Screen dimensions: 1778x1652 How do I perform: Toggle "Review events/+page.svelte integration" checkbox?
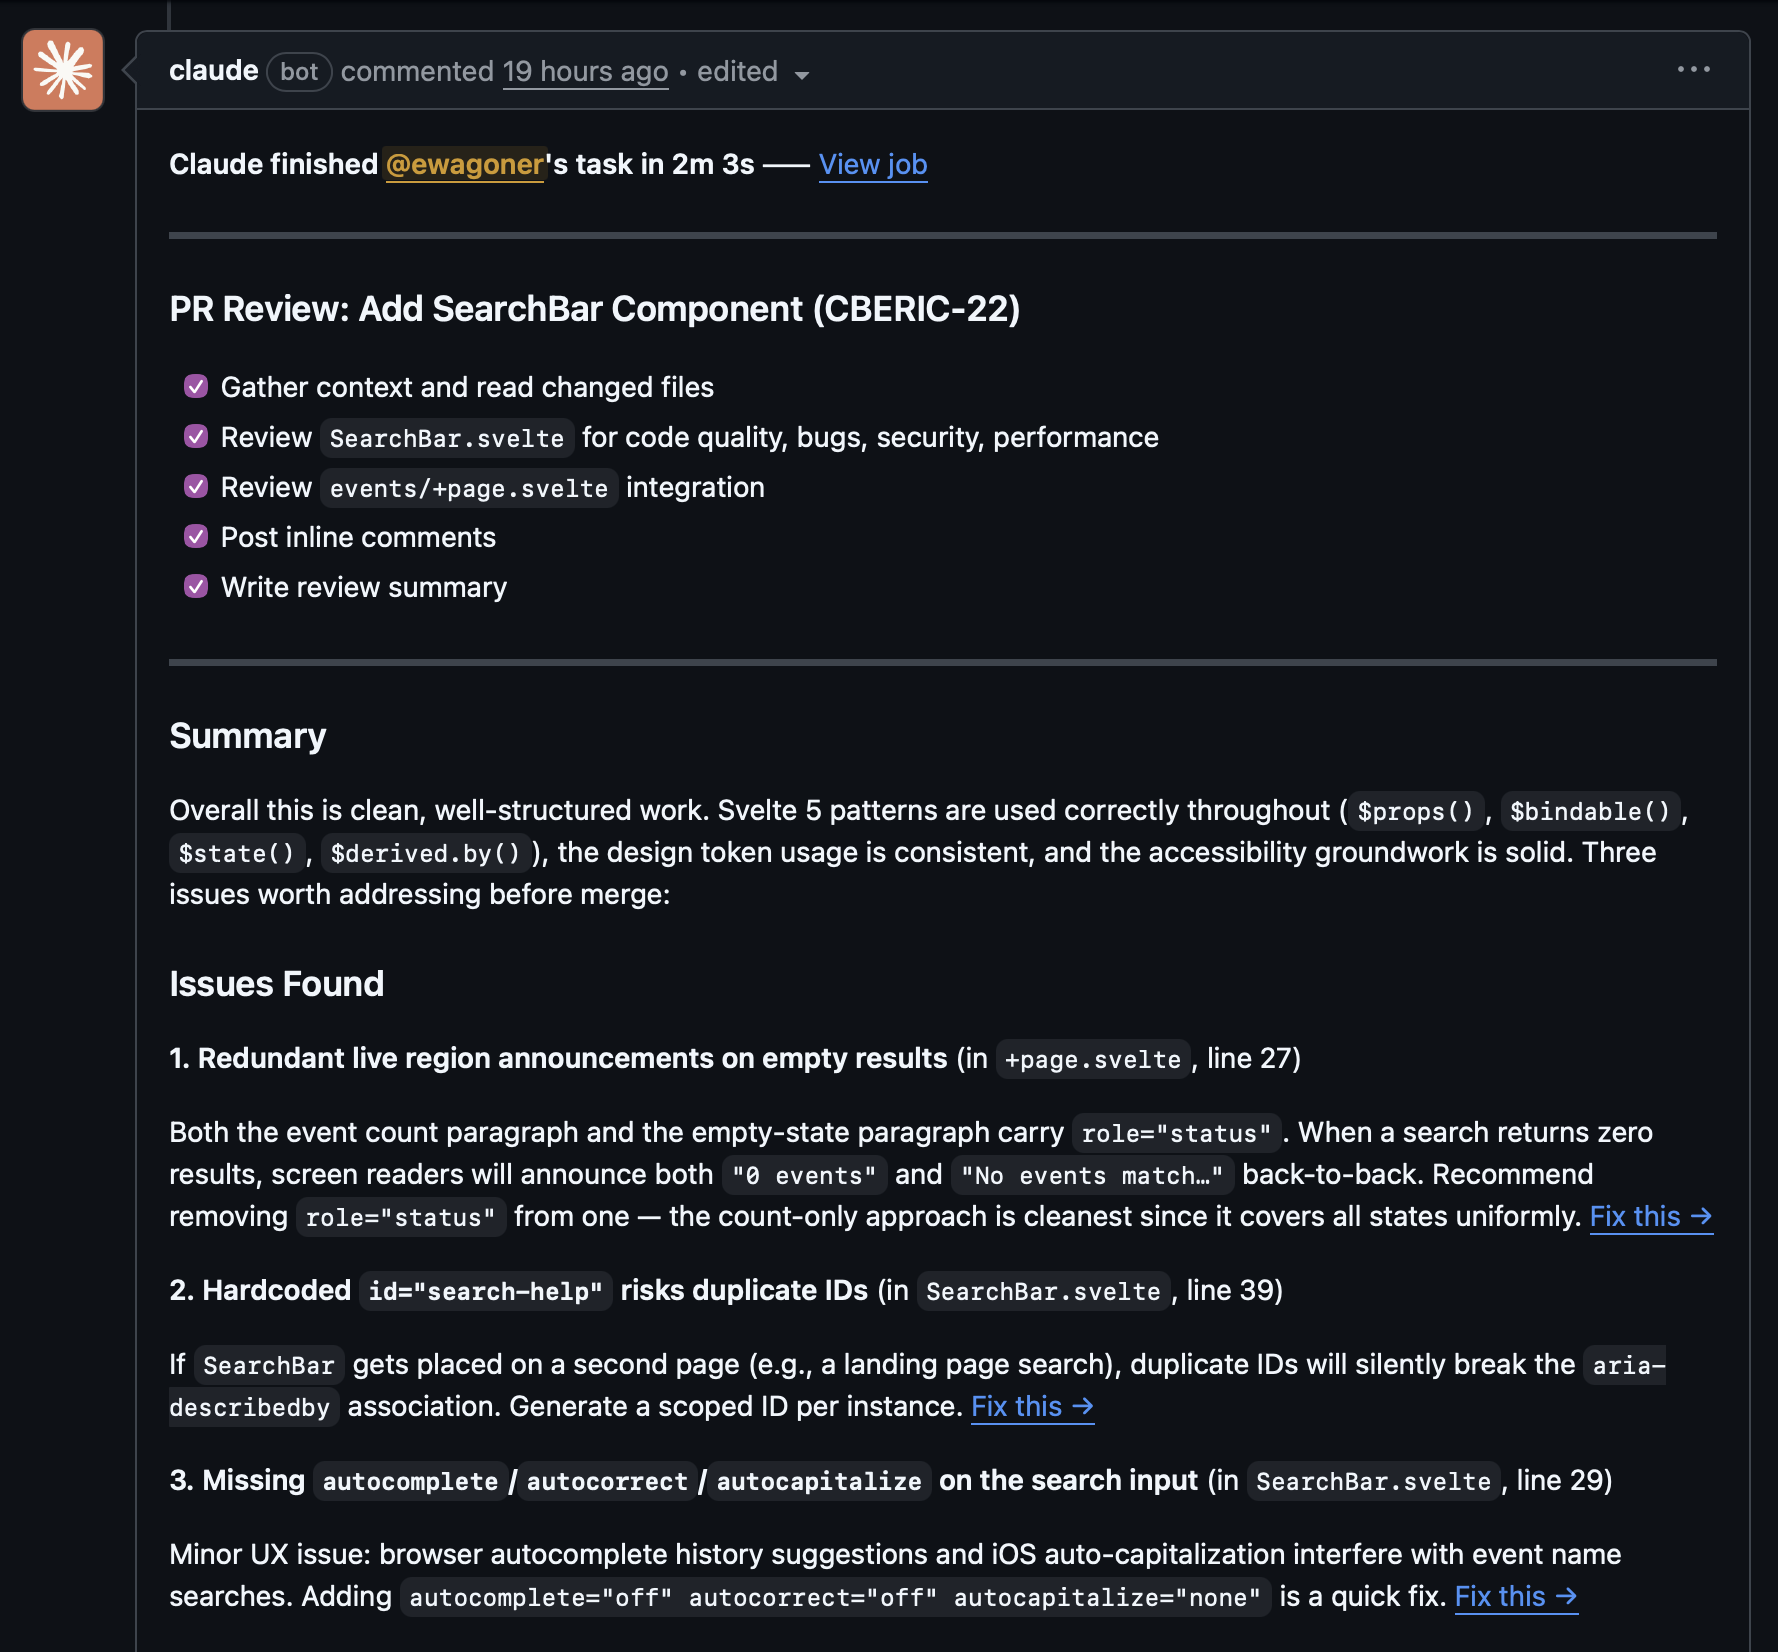pos(196,486)
